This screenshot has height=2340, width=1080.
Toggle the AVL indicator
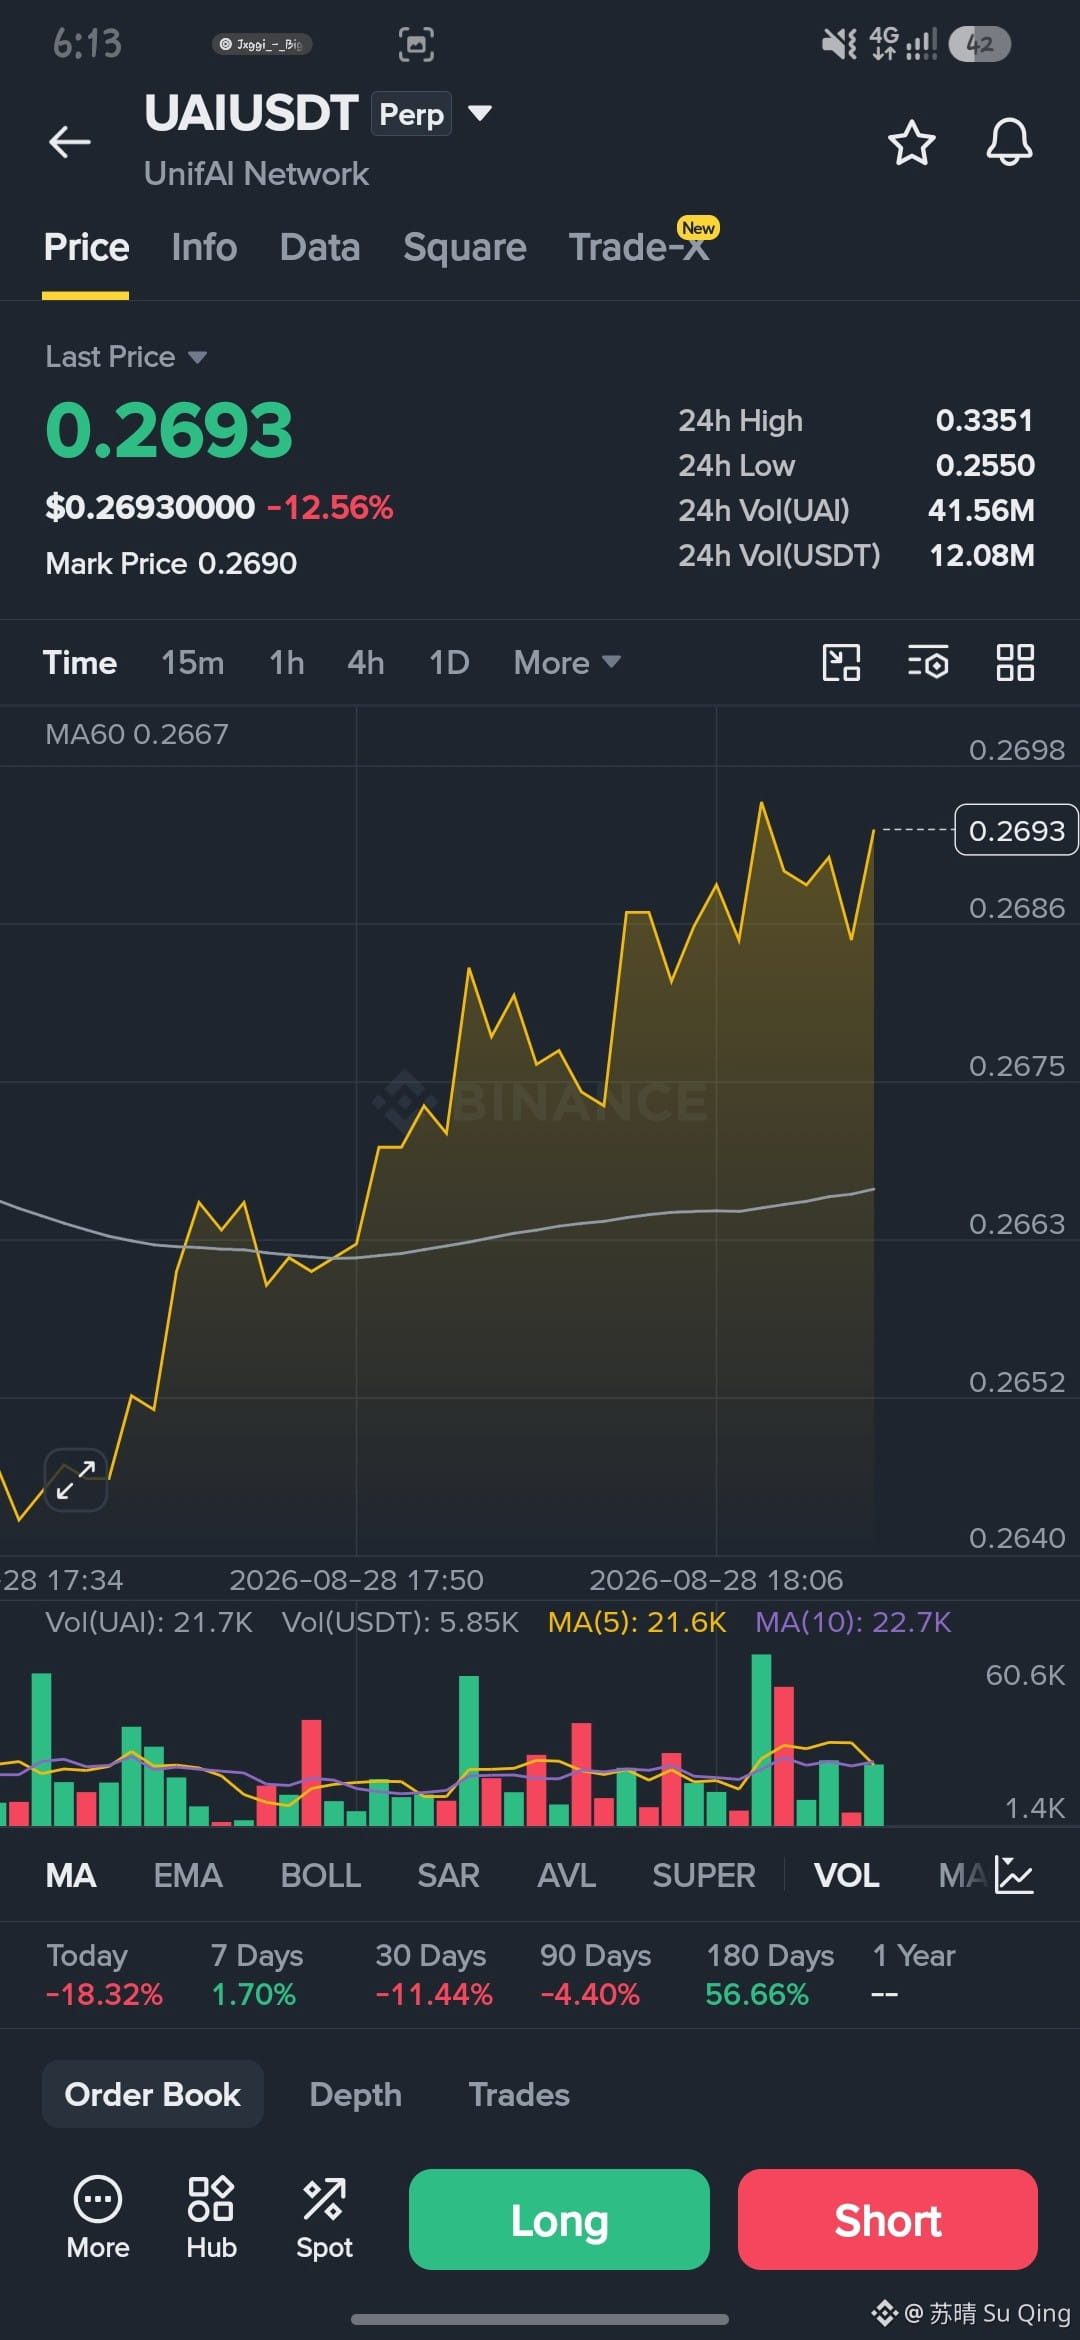pyautogui.click(x=567, y=1875)
